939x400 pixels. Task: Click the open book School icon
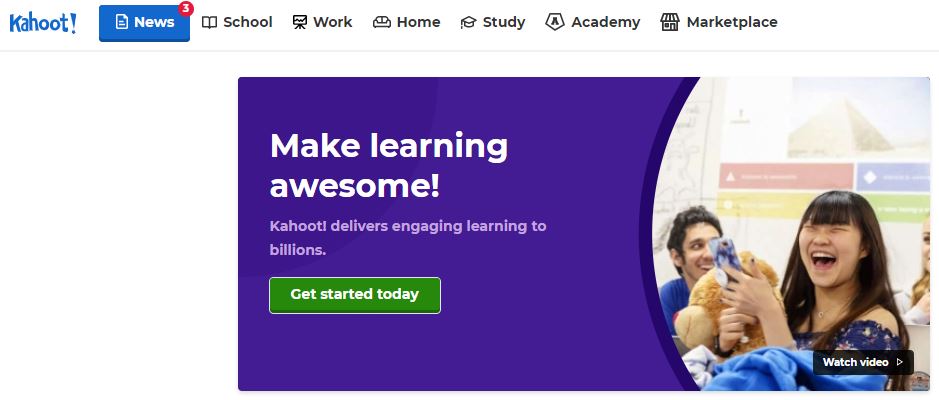point(209,23)
